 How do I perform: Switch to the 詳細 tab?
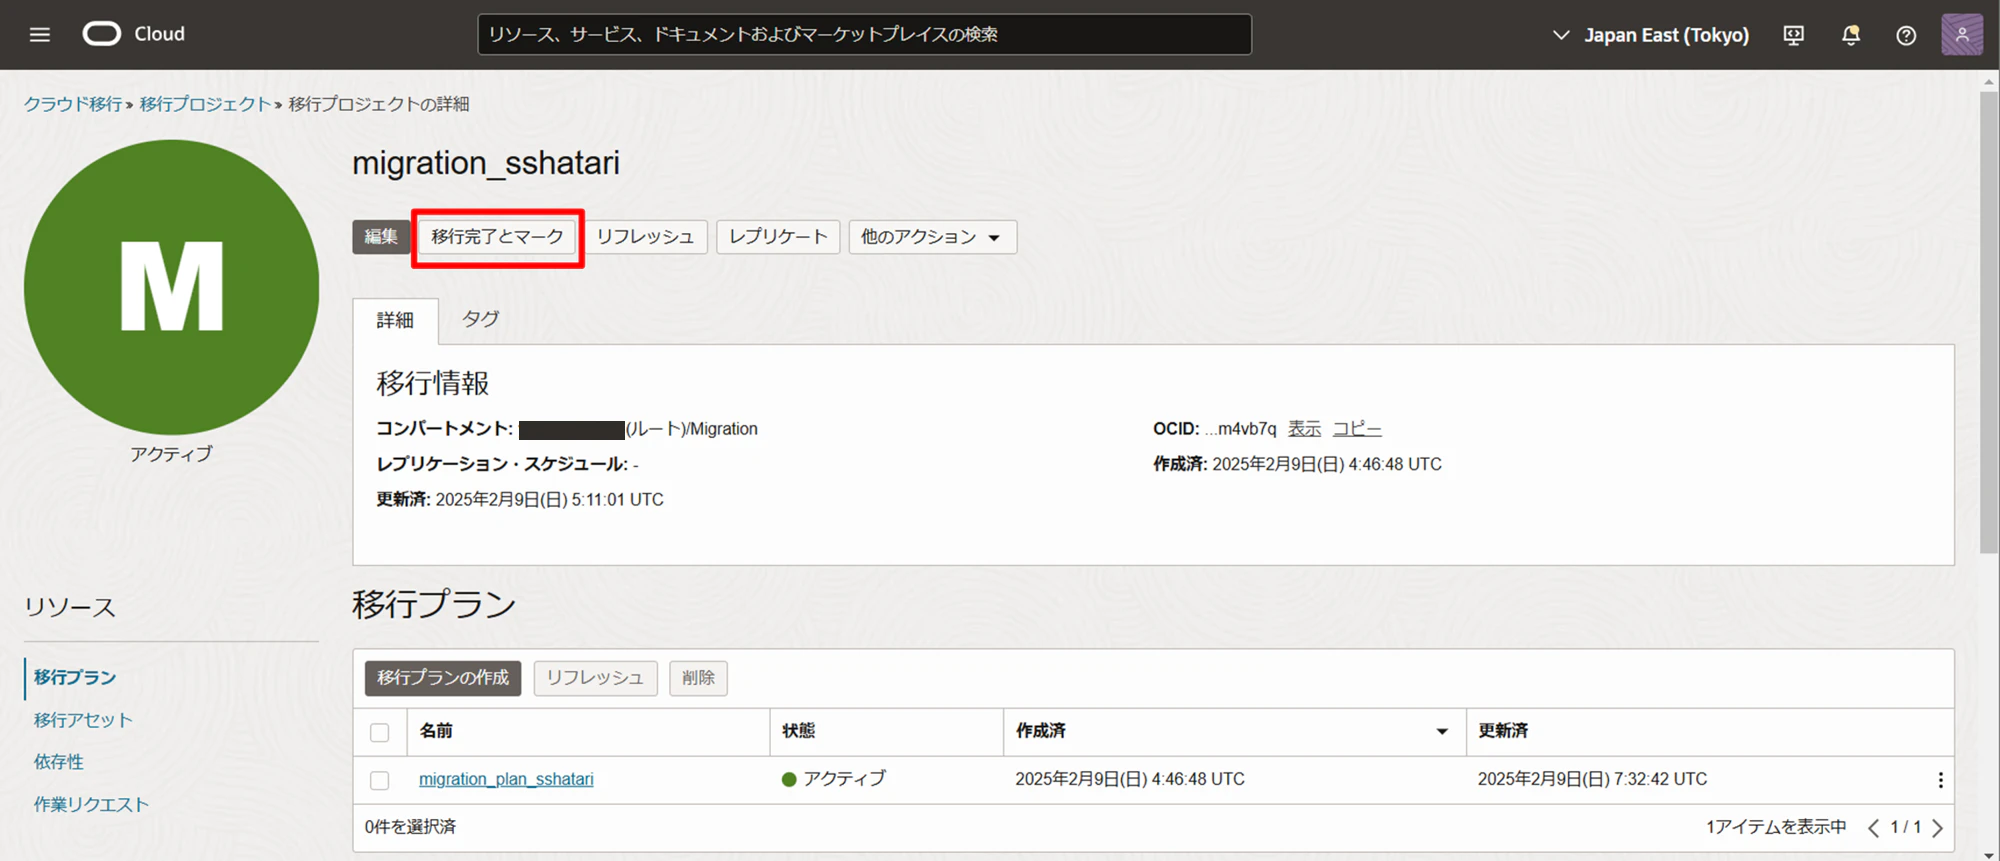[x=395, y=320]
